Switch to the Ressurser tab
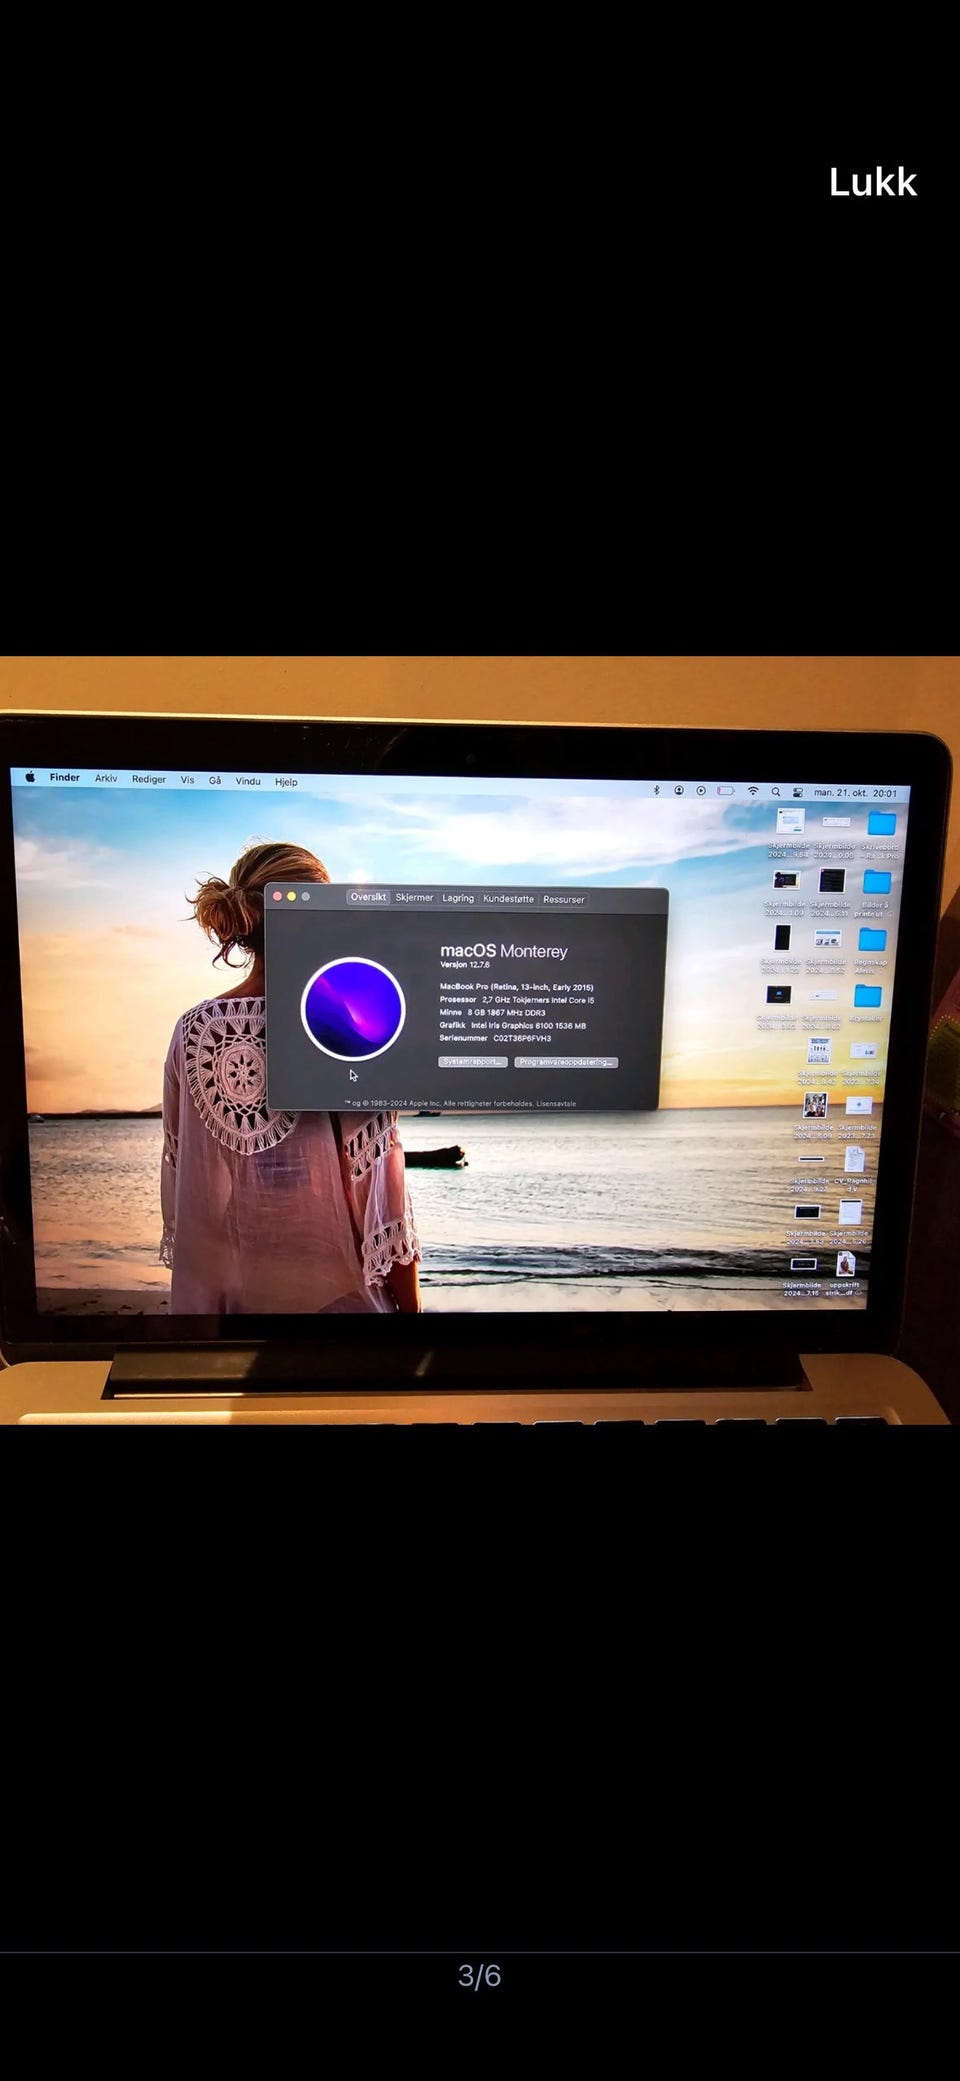Viewport: 960px width, 2081px height. pyautogui.click(x=564, y=900)
